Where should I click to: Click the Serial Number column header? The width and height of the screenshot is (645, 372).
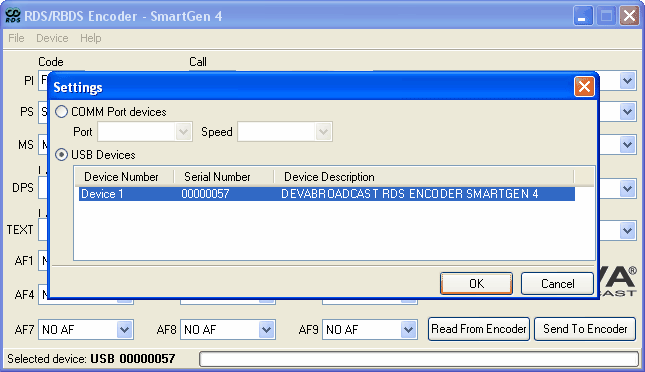click(223, 177)
